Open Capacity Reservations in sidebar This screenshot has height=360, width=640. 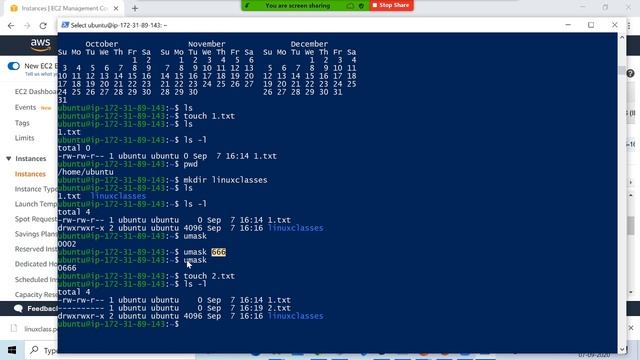(36, 294)
